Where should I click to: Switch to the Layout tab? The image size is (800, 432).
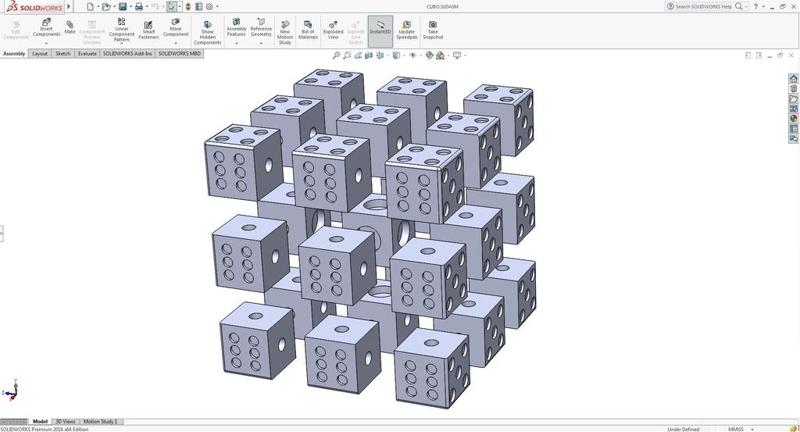(40, 54)
